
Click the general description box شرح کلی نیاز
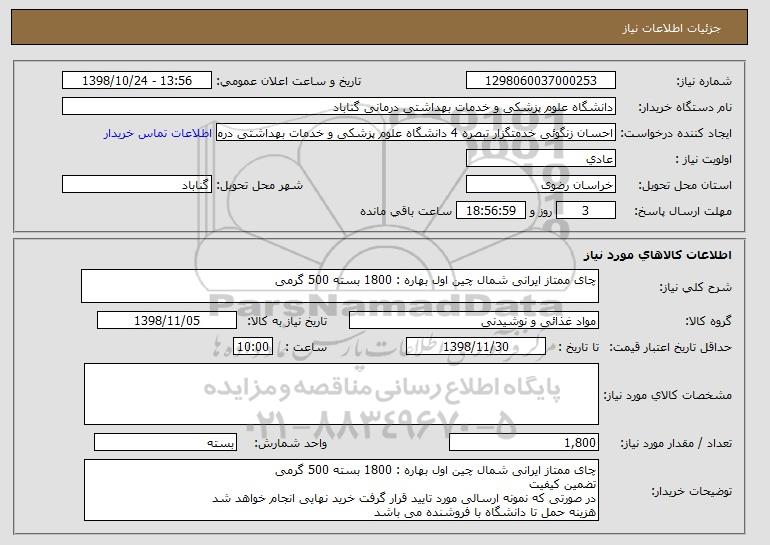[340, 286]
